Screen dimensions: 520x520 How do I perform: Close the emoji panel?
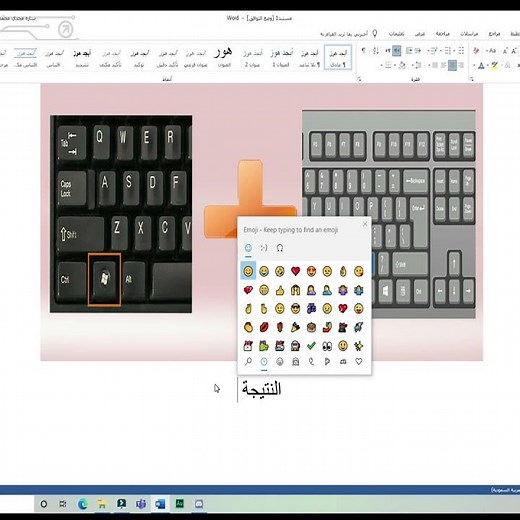[x=365, y=224]
